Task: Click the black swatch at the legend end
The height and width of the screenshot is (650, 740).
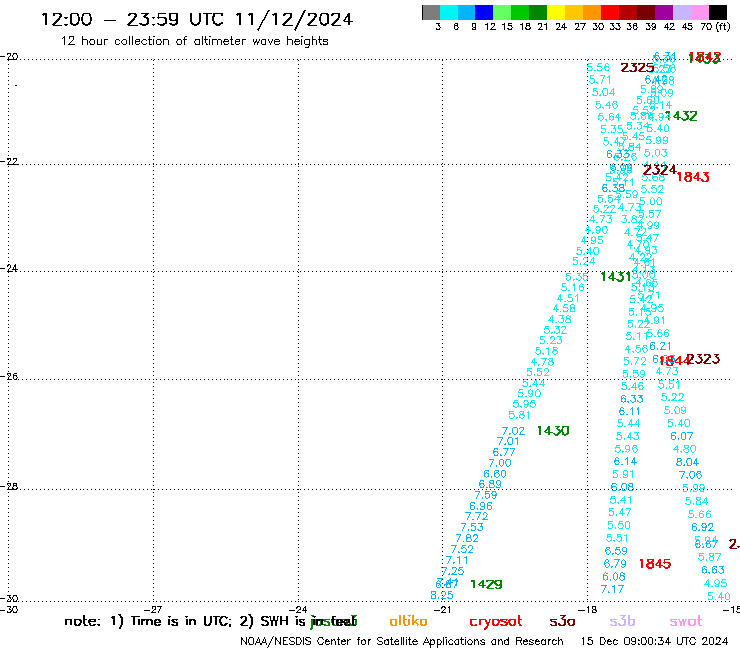Action: (x=717, y=12)
